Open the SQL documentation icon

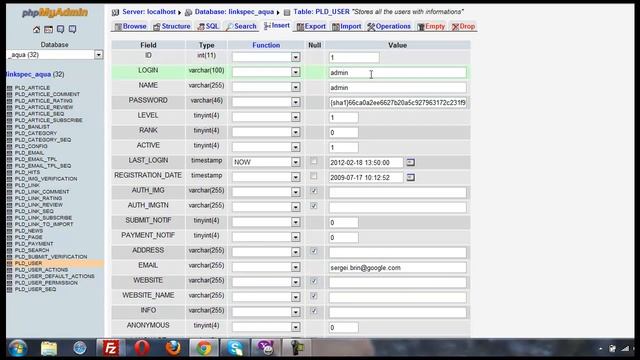pyautogui.click(x=72, y=29)
